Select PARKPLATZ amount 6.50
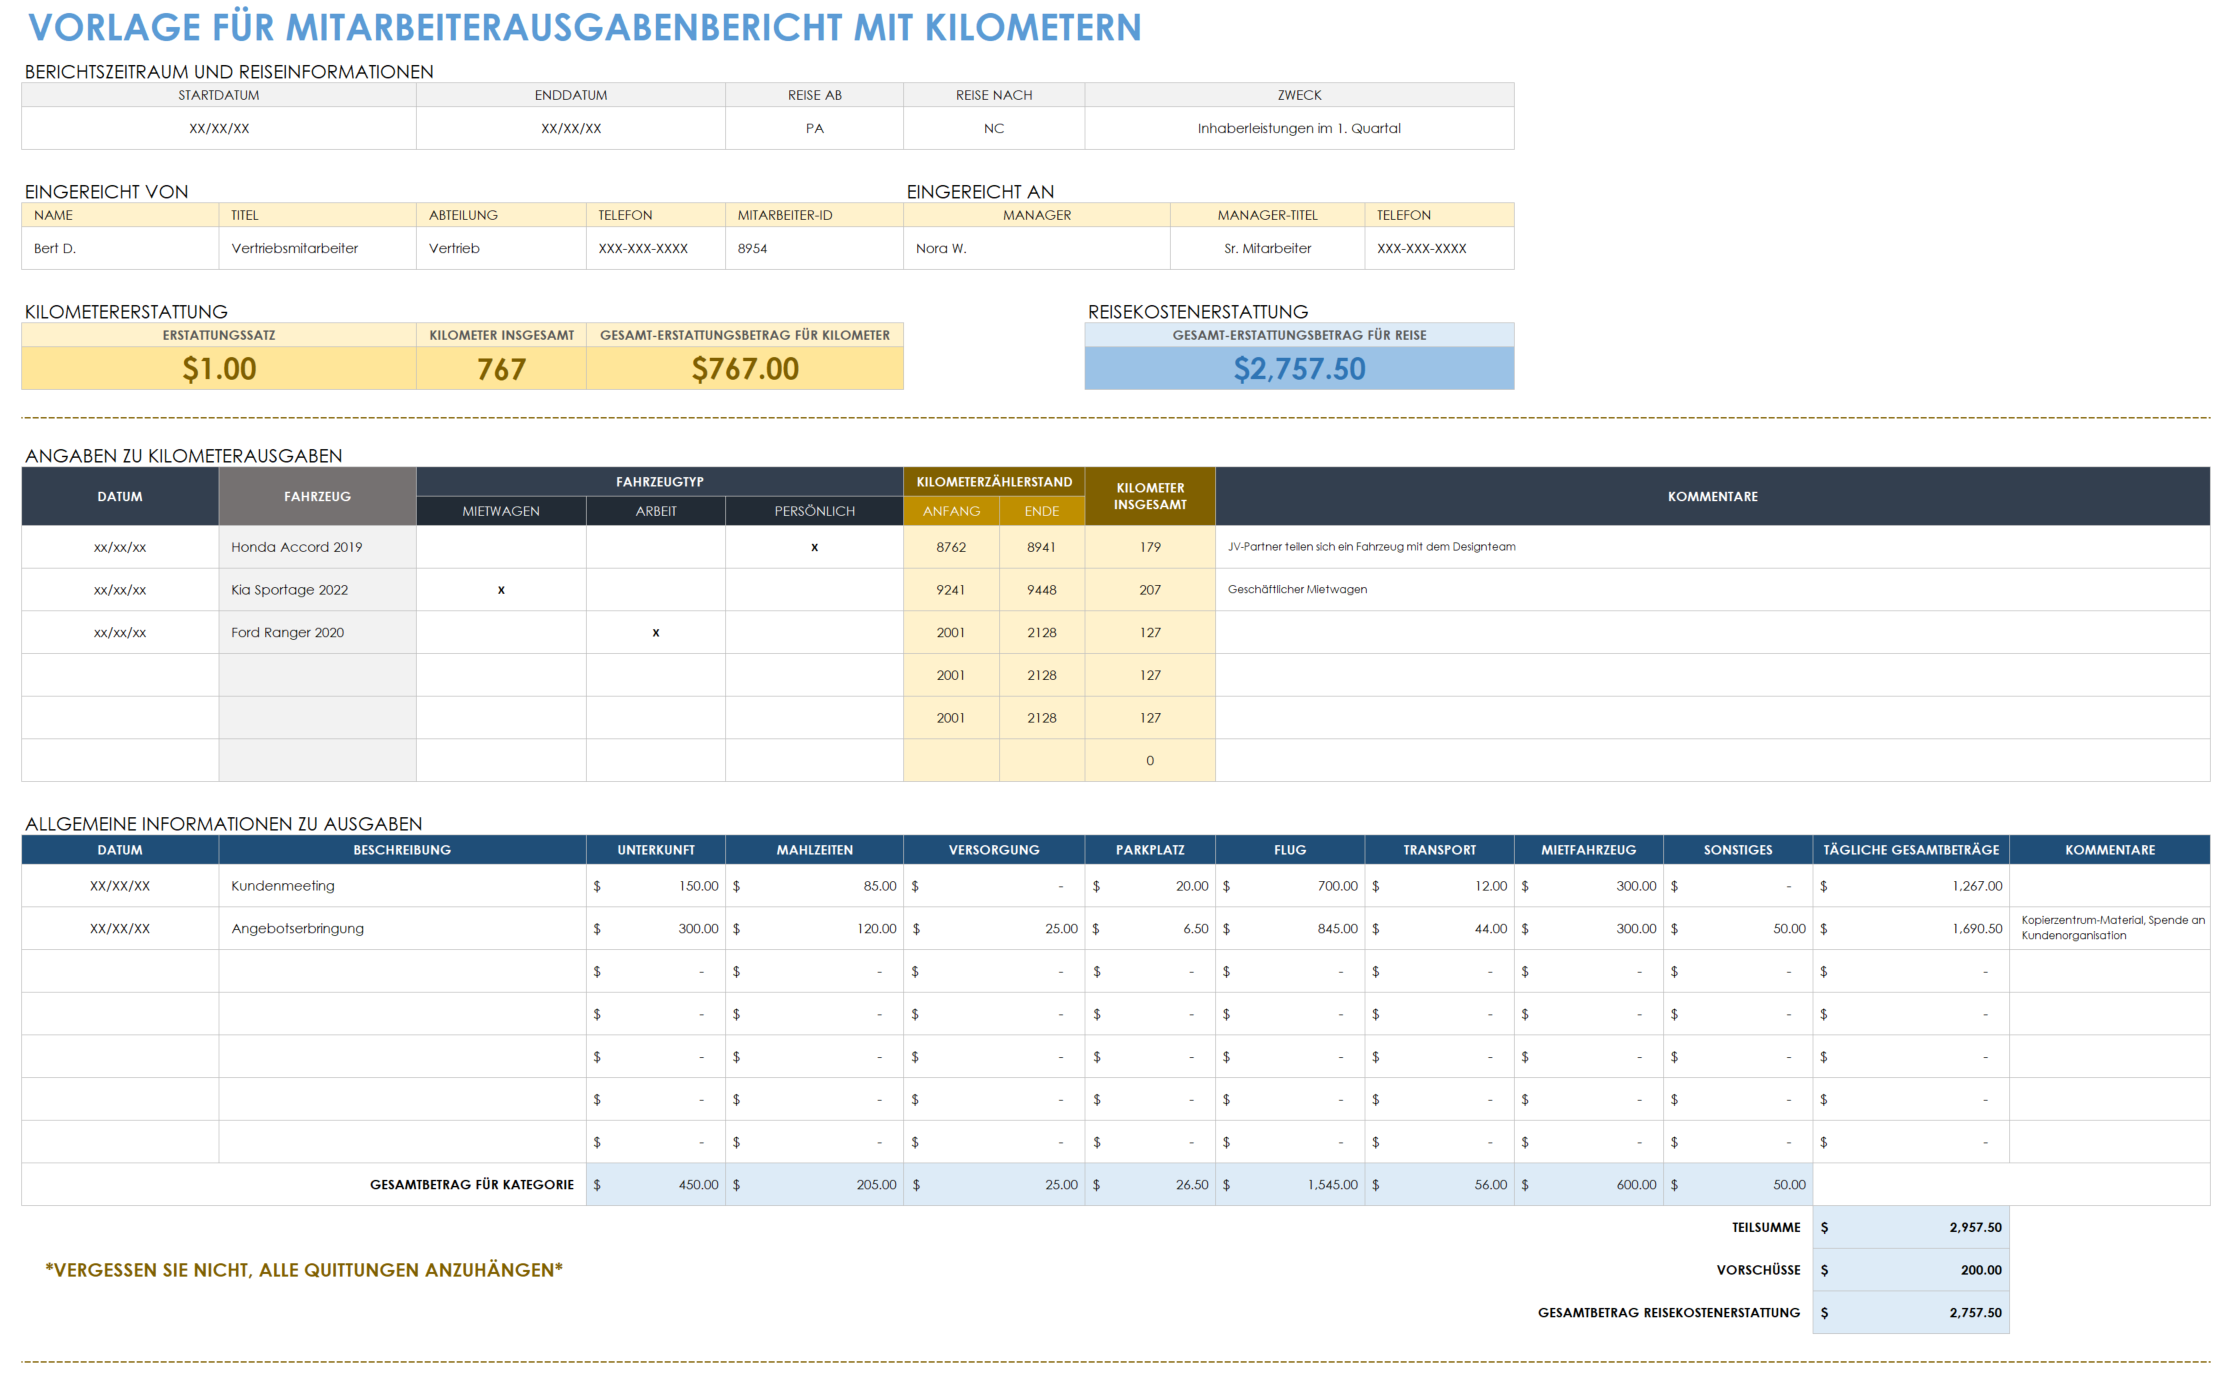 [1150, 928]
